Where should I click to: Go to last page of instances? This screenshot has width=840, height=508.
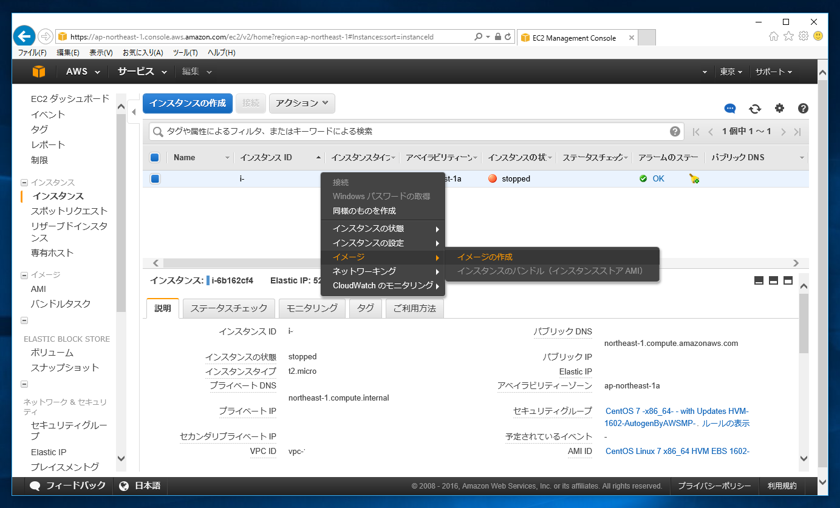tap(798, 132)
